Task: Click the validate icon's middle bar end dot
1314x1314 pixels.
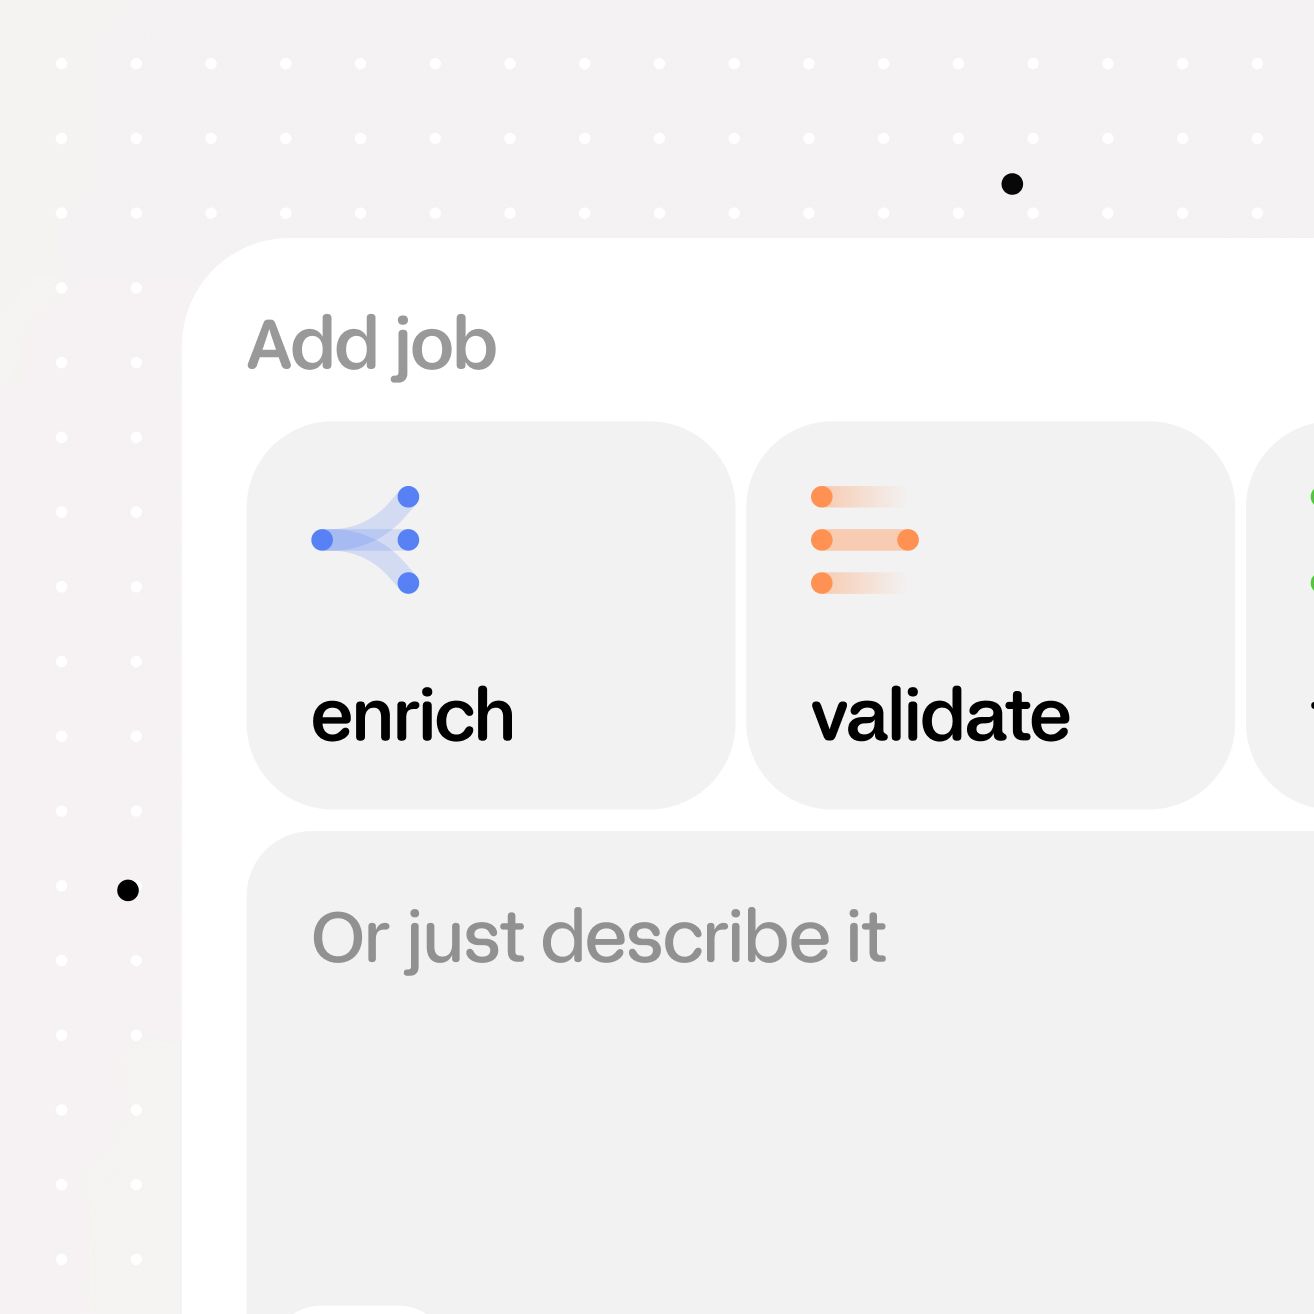Action: [x=908, y=540]
